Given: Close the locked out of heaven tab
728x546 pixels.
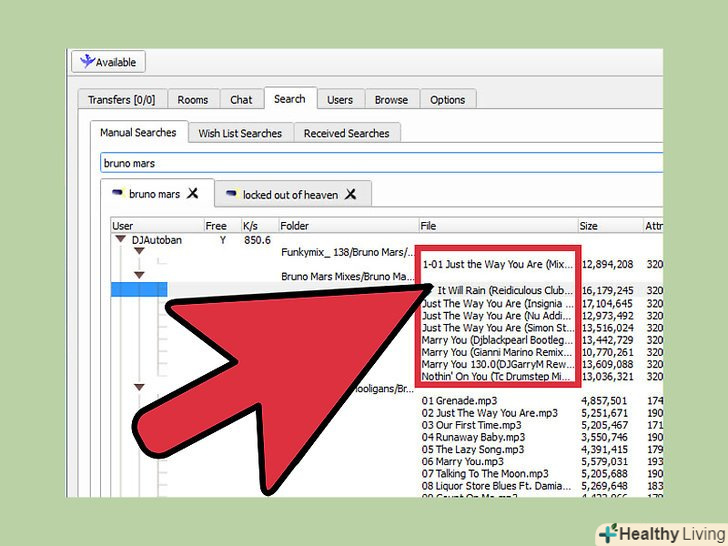Looking at the screenshot, I should (351, 194).
